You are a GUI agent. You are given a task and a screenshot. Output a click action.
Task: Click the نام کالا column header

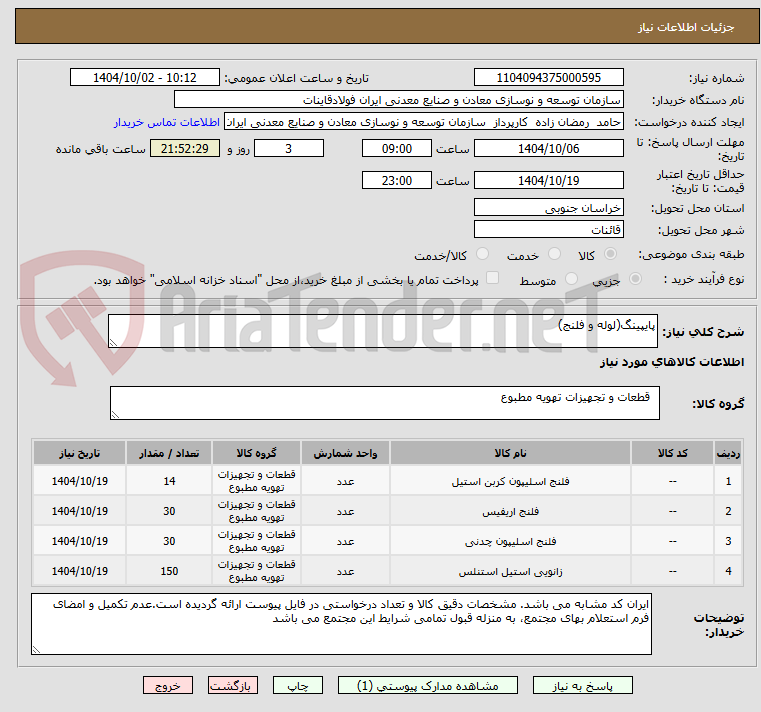[x=510, y=453]
